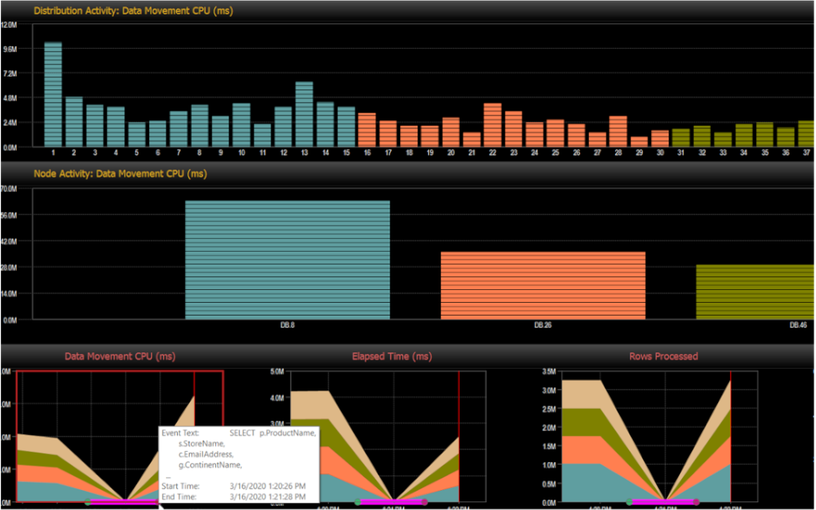Select distribution bar 1 in Distribution Activity chart
816x510 pixels.
(x=53, y=94)
